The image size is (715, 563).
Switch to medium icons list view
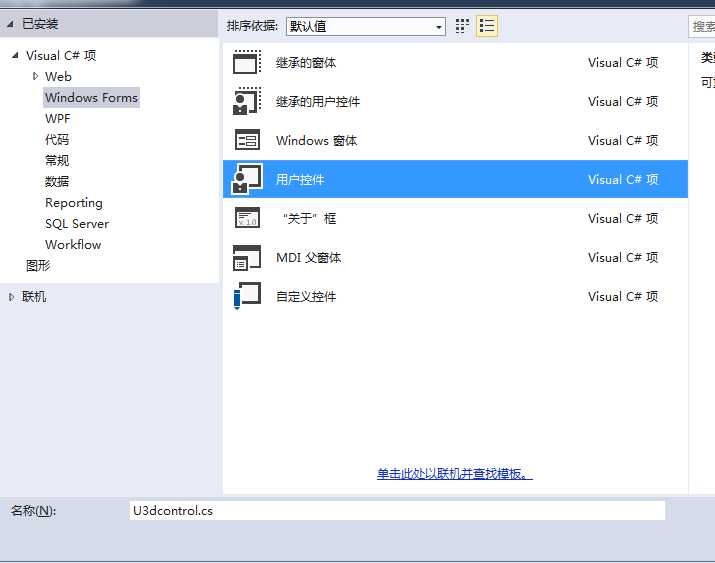pyautogui.click(x=487, y=27)
